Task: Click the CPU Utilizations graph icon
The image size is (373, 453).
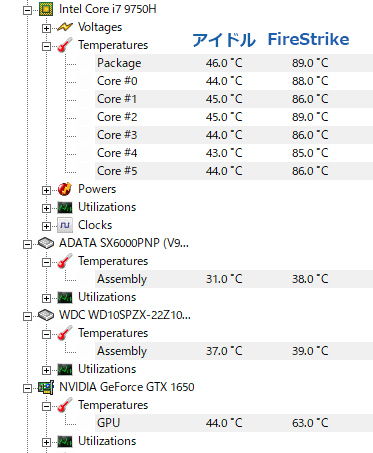Action: (x=65, y=207)
